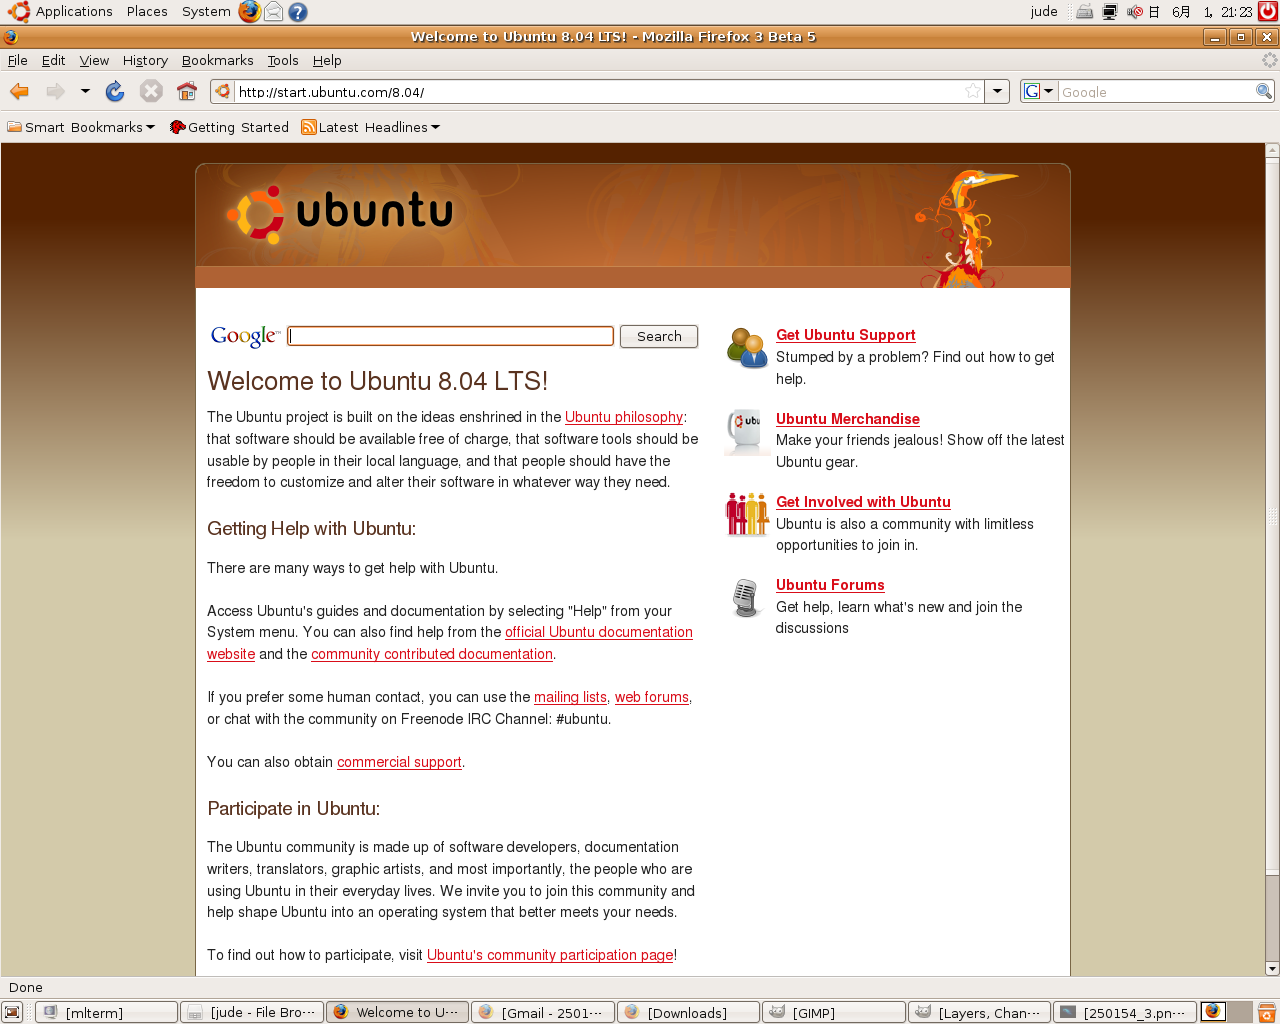Click the page Search button
The width and height of the screenshot is (1280, 1024).
(x=659, y=336)
